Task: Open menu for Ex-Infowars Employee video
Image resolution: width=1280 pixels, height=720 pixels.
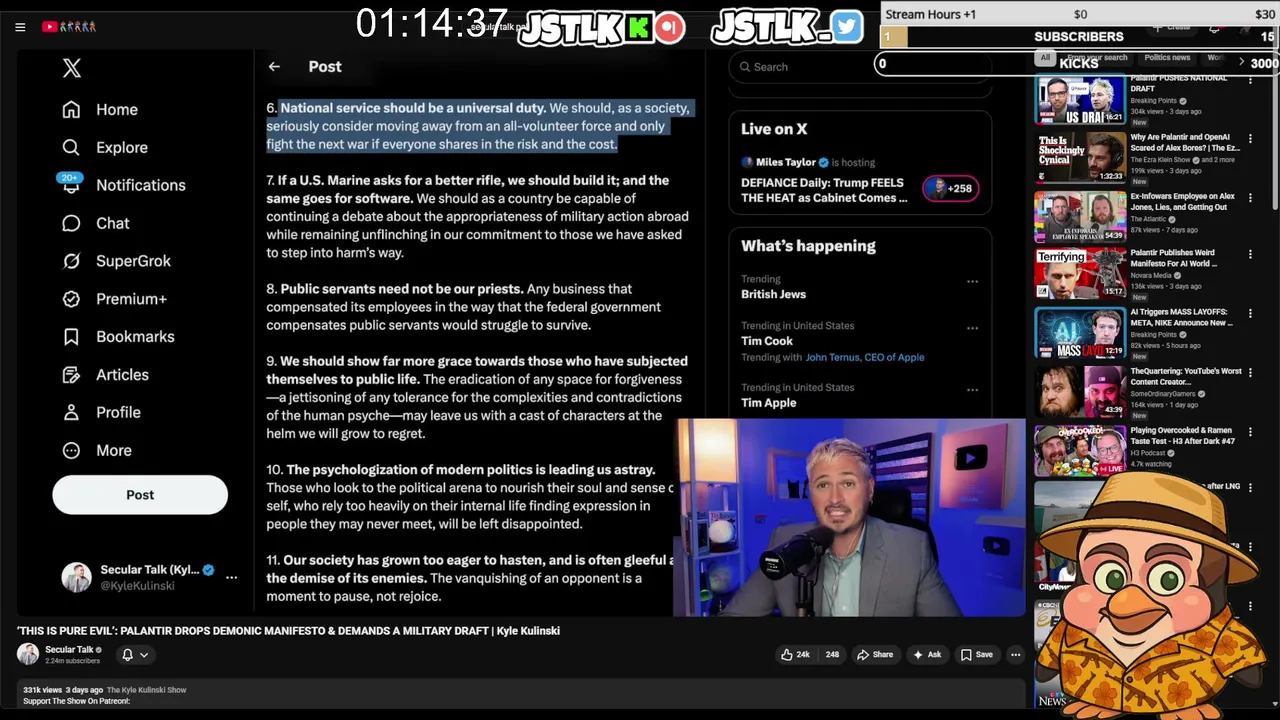Action: pyautogui.click(x=1250, y=198)
